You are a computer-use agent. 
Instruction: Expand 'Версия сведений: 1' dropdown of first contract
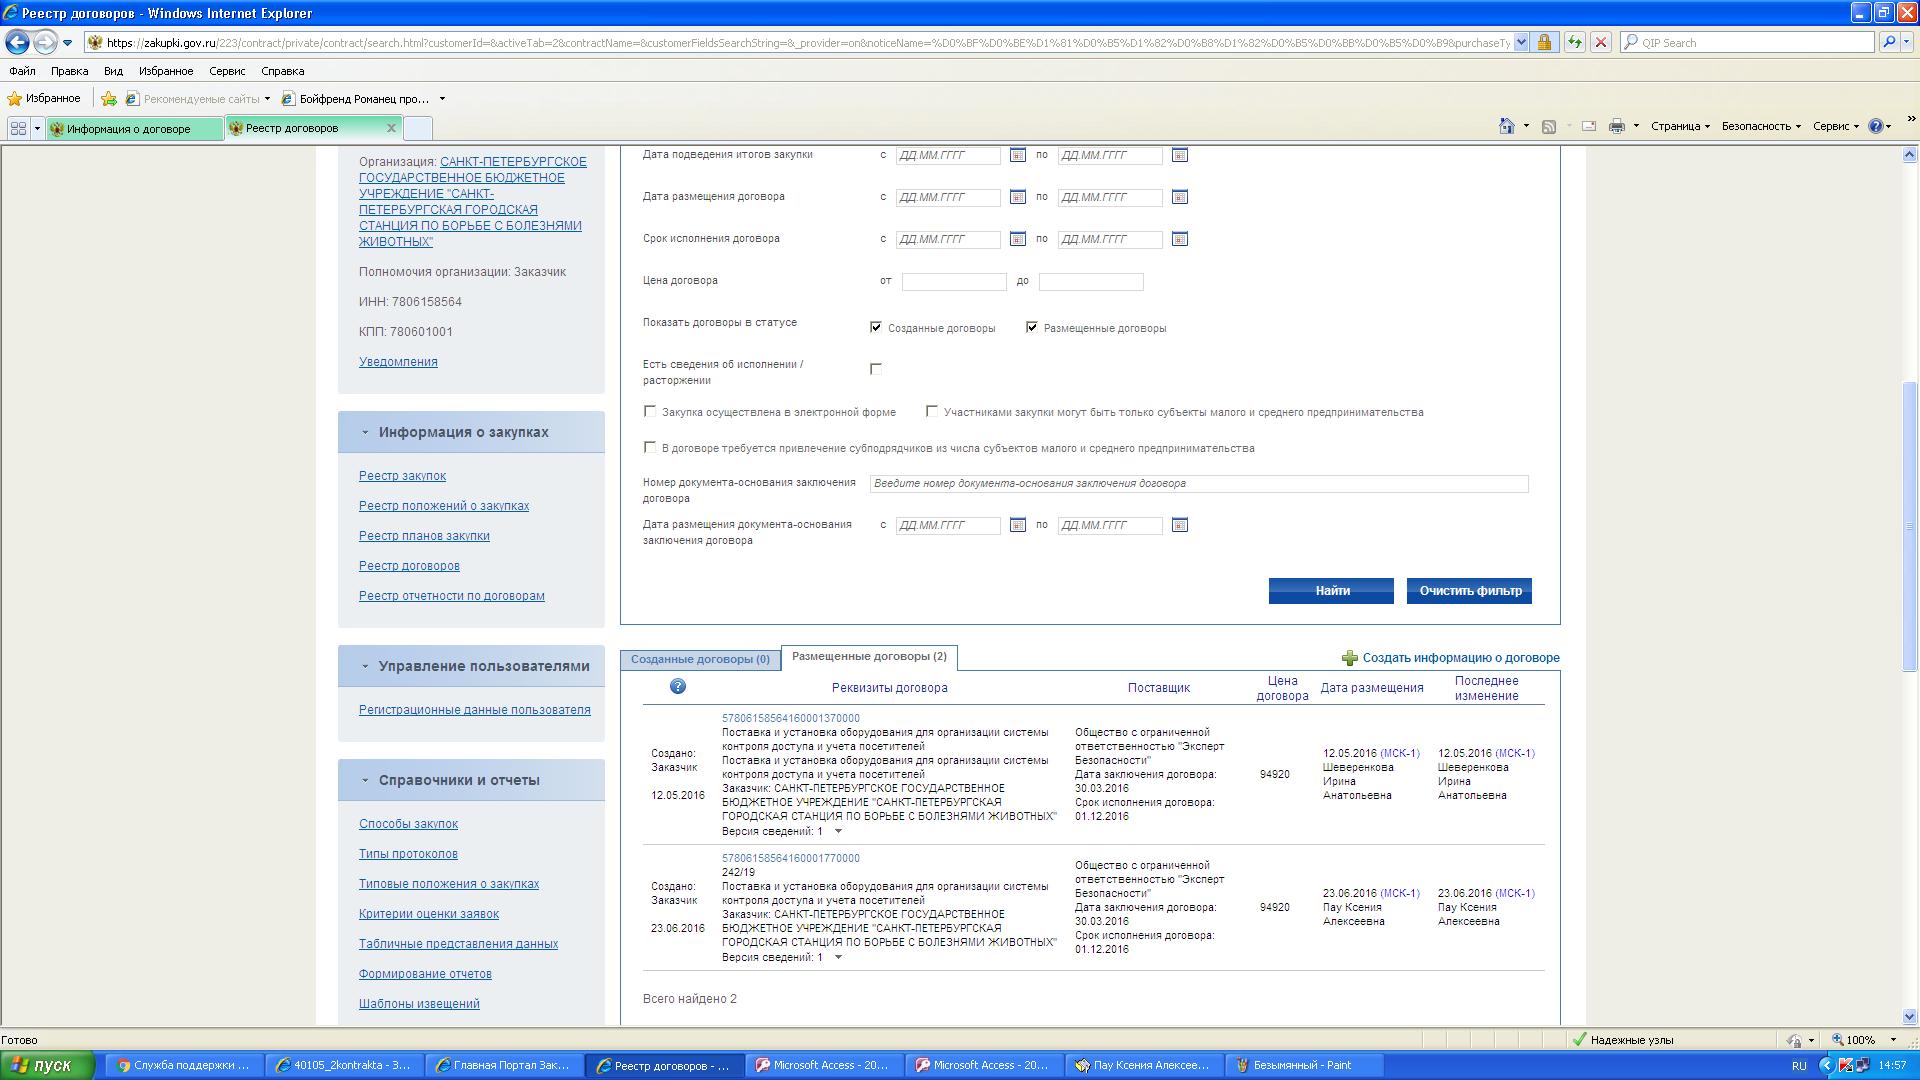pyautogui.click(x=838, y=831)
